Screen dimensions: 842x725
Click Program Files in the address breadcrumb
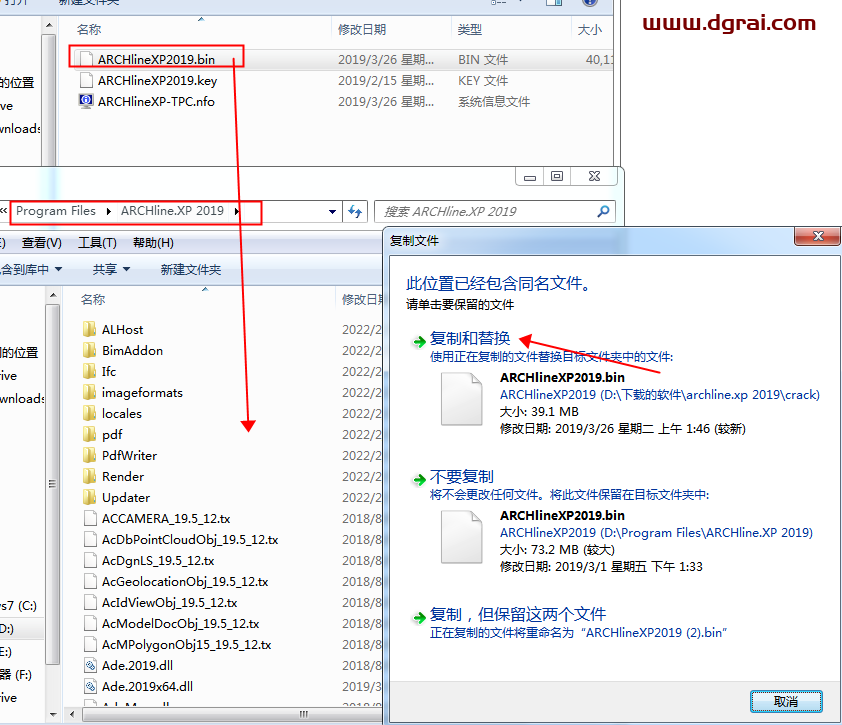tap(56, 211)
